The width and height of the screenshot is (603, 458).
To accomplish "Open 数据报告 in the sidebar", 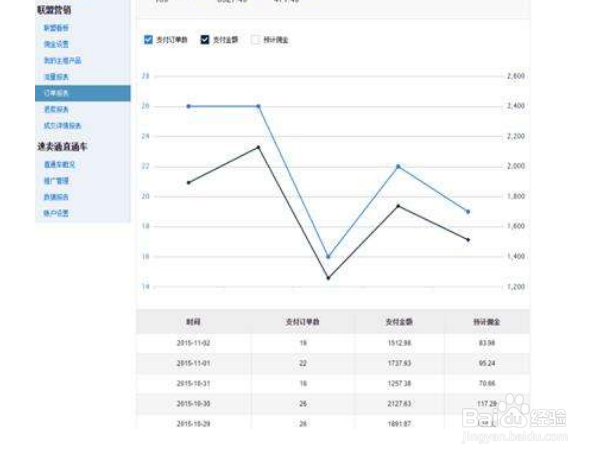I will click(x=56, y=197).
